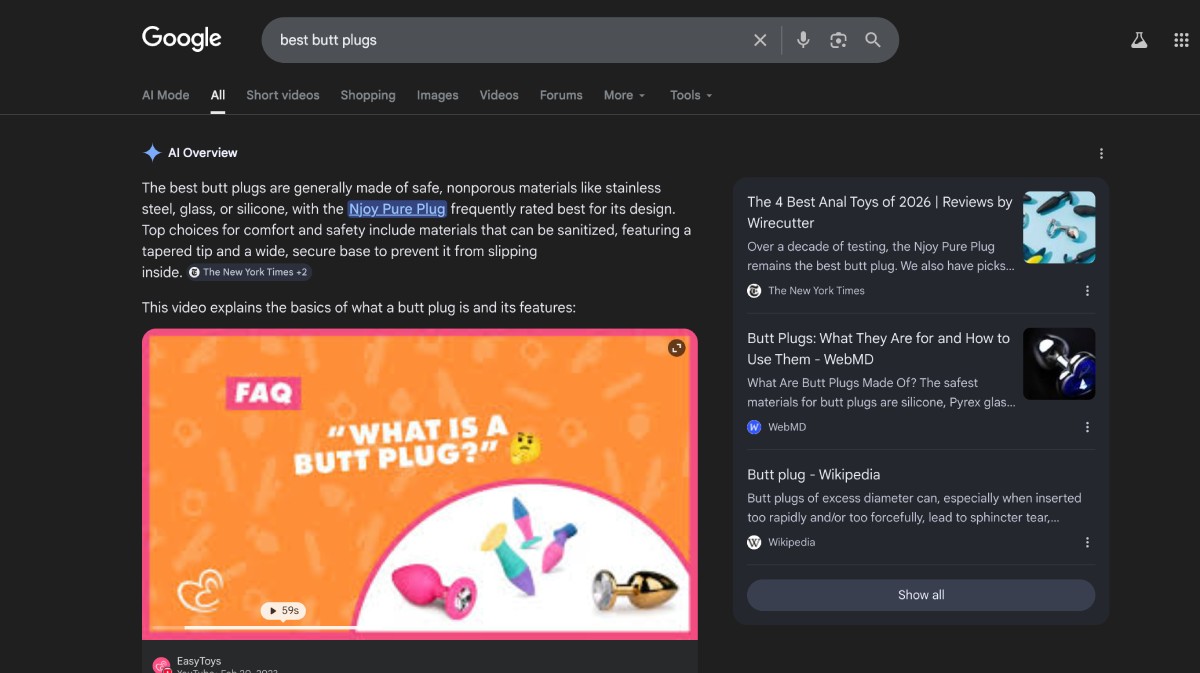Open the Forums tab
The image size is (1200, 673).
[x=561, y=95]
